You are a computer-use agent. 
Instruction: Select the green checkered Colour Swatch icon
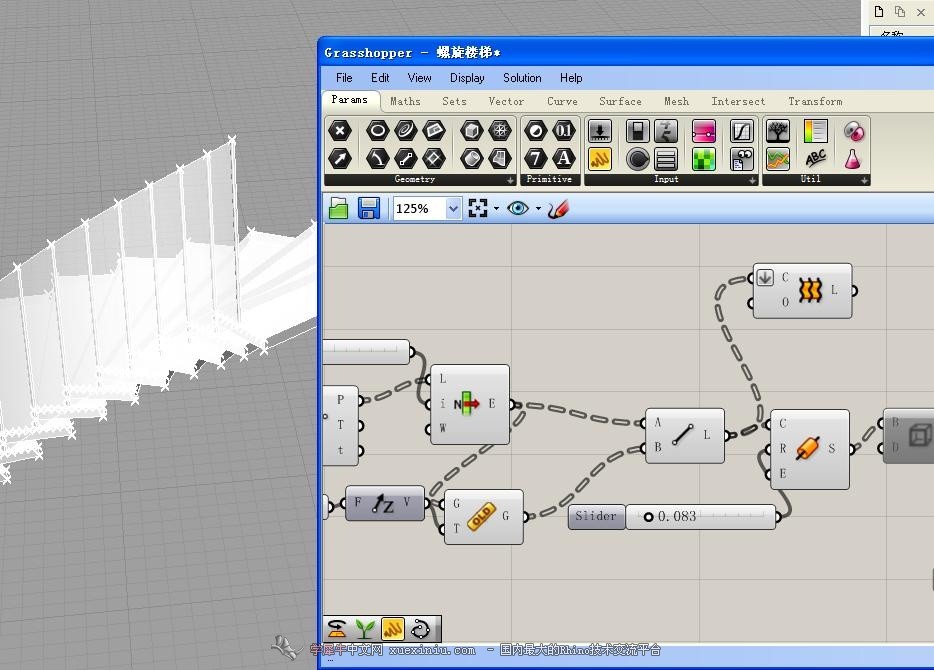click(703, 159)
